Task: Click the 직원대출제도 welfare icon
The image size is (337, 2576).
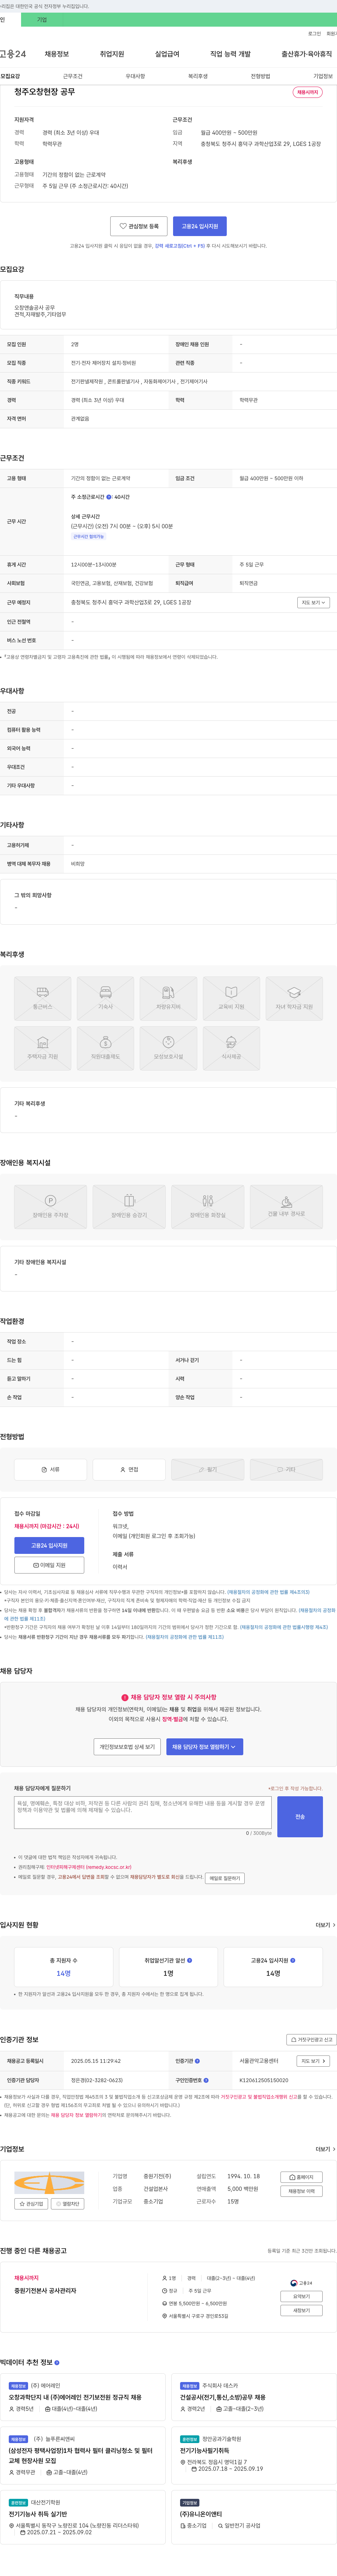Action: 105,1048
